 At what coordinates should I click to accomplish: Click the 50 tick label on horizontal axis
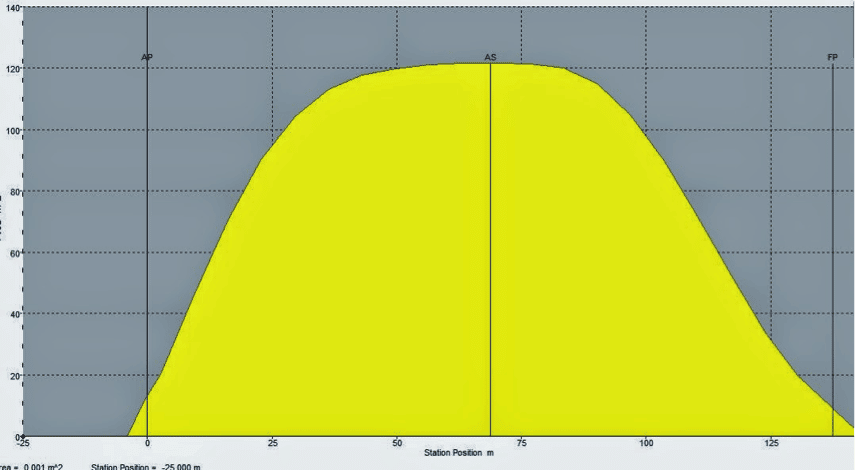pyautogui.click(x=397, y=443)
